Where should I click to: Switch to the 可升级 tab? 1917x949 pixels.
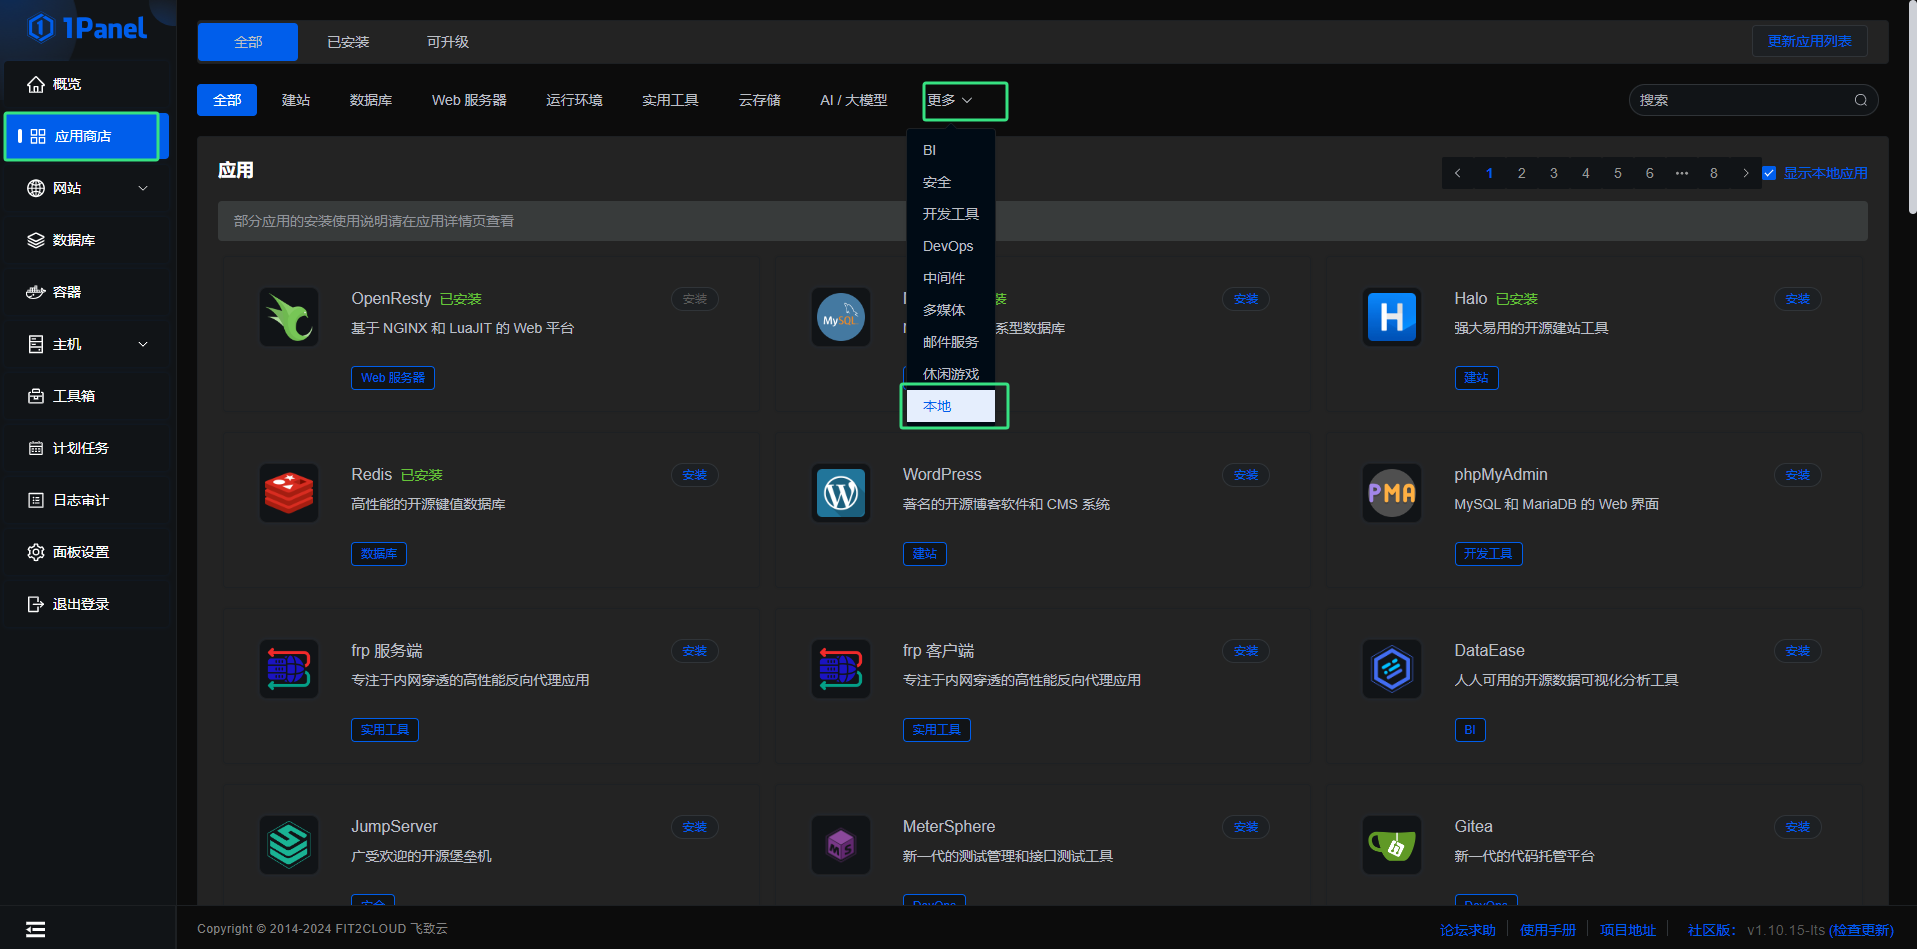click(x=448, y=42)
